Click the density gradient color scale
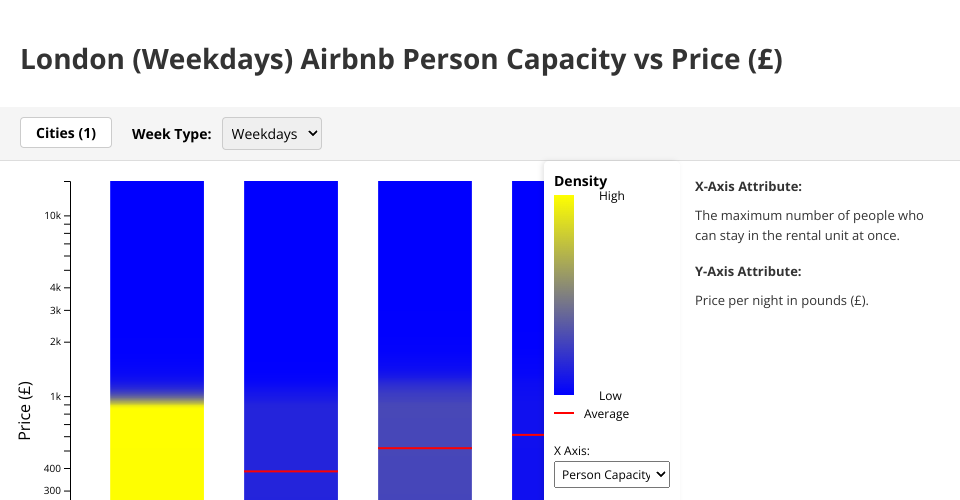 coord(564,295)
